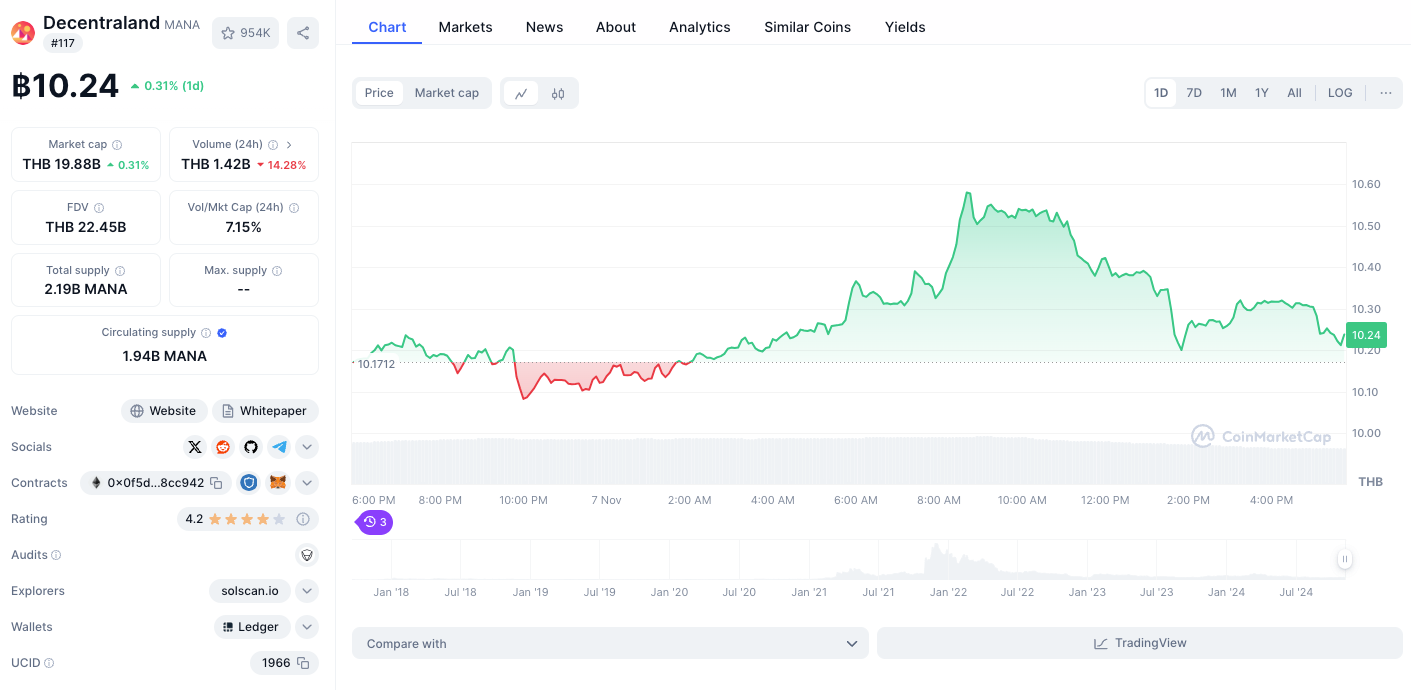The width and height of the screenshot is (1411, 690).
Task: Open the Ledger wallet link
Action: click(x=252, y=627)
